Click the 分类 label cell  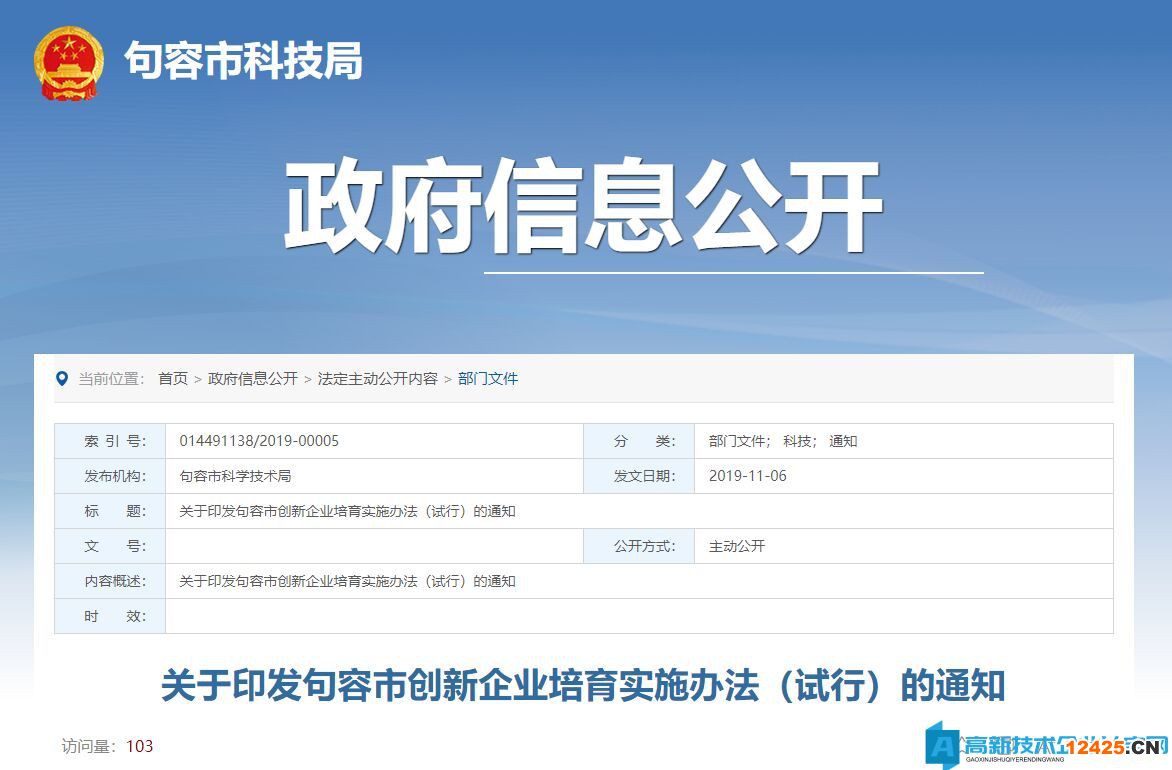pyautogui.click(x=639, y=441)
